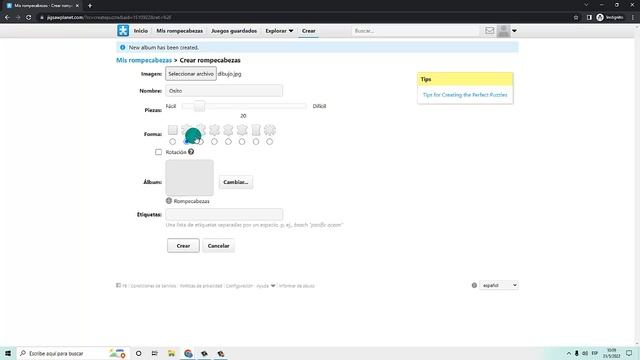Pick the sixth jigsaw shape icon
The width and height of the screenshot is (640, 360).
point(242,130)
